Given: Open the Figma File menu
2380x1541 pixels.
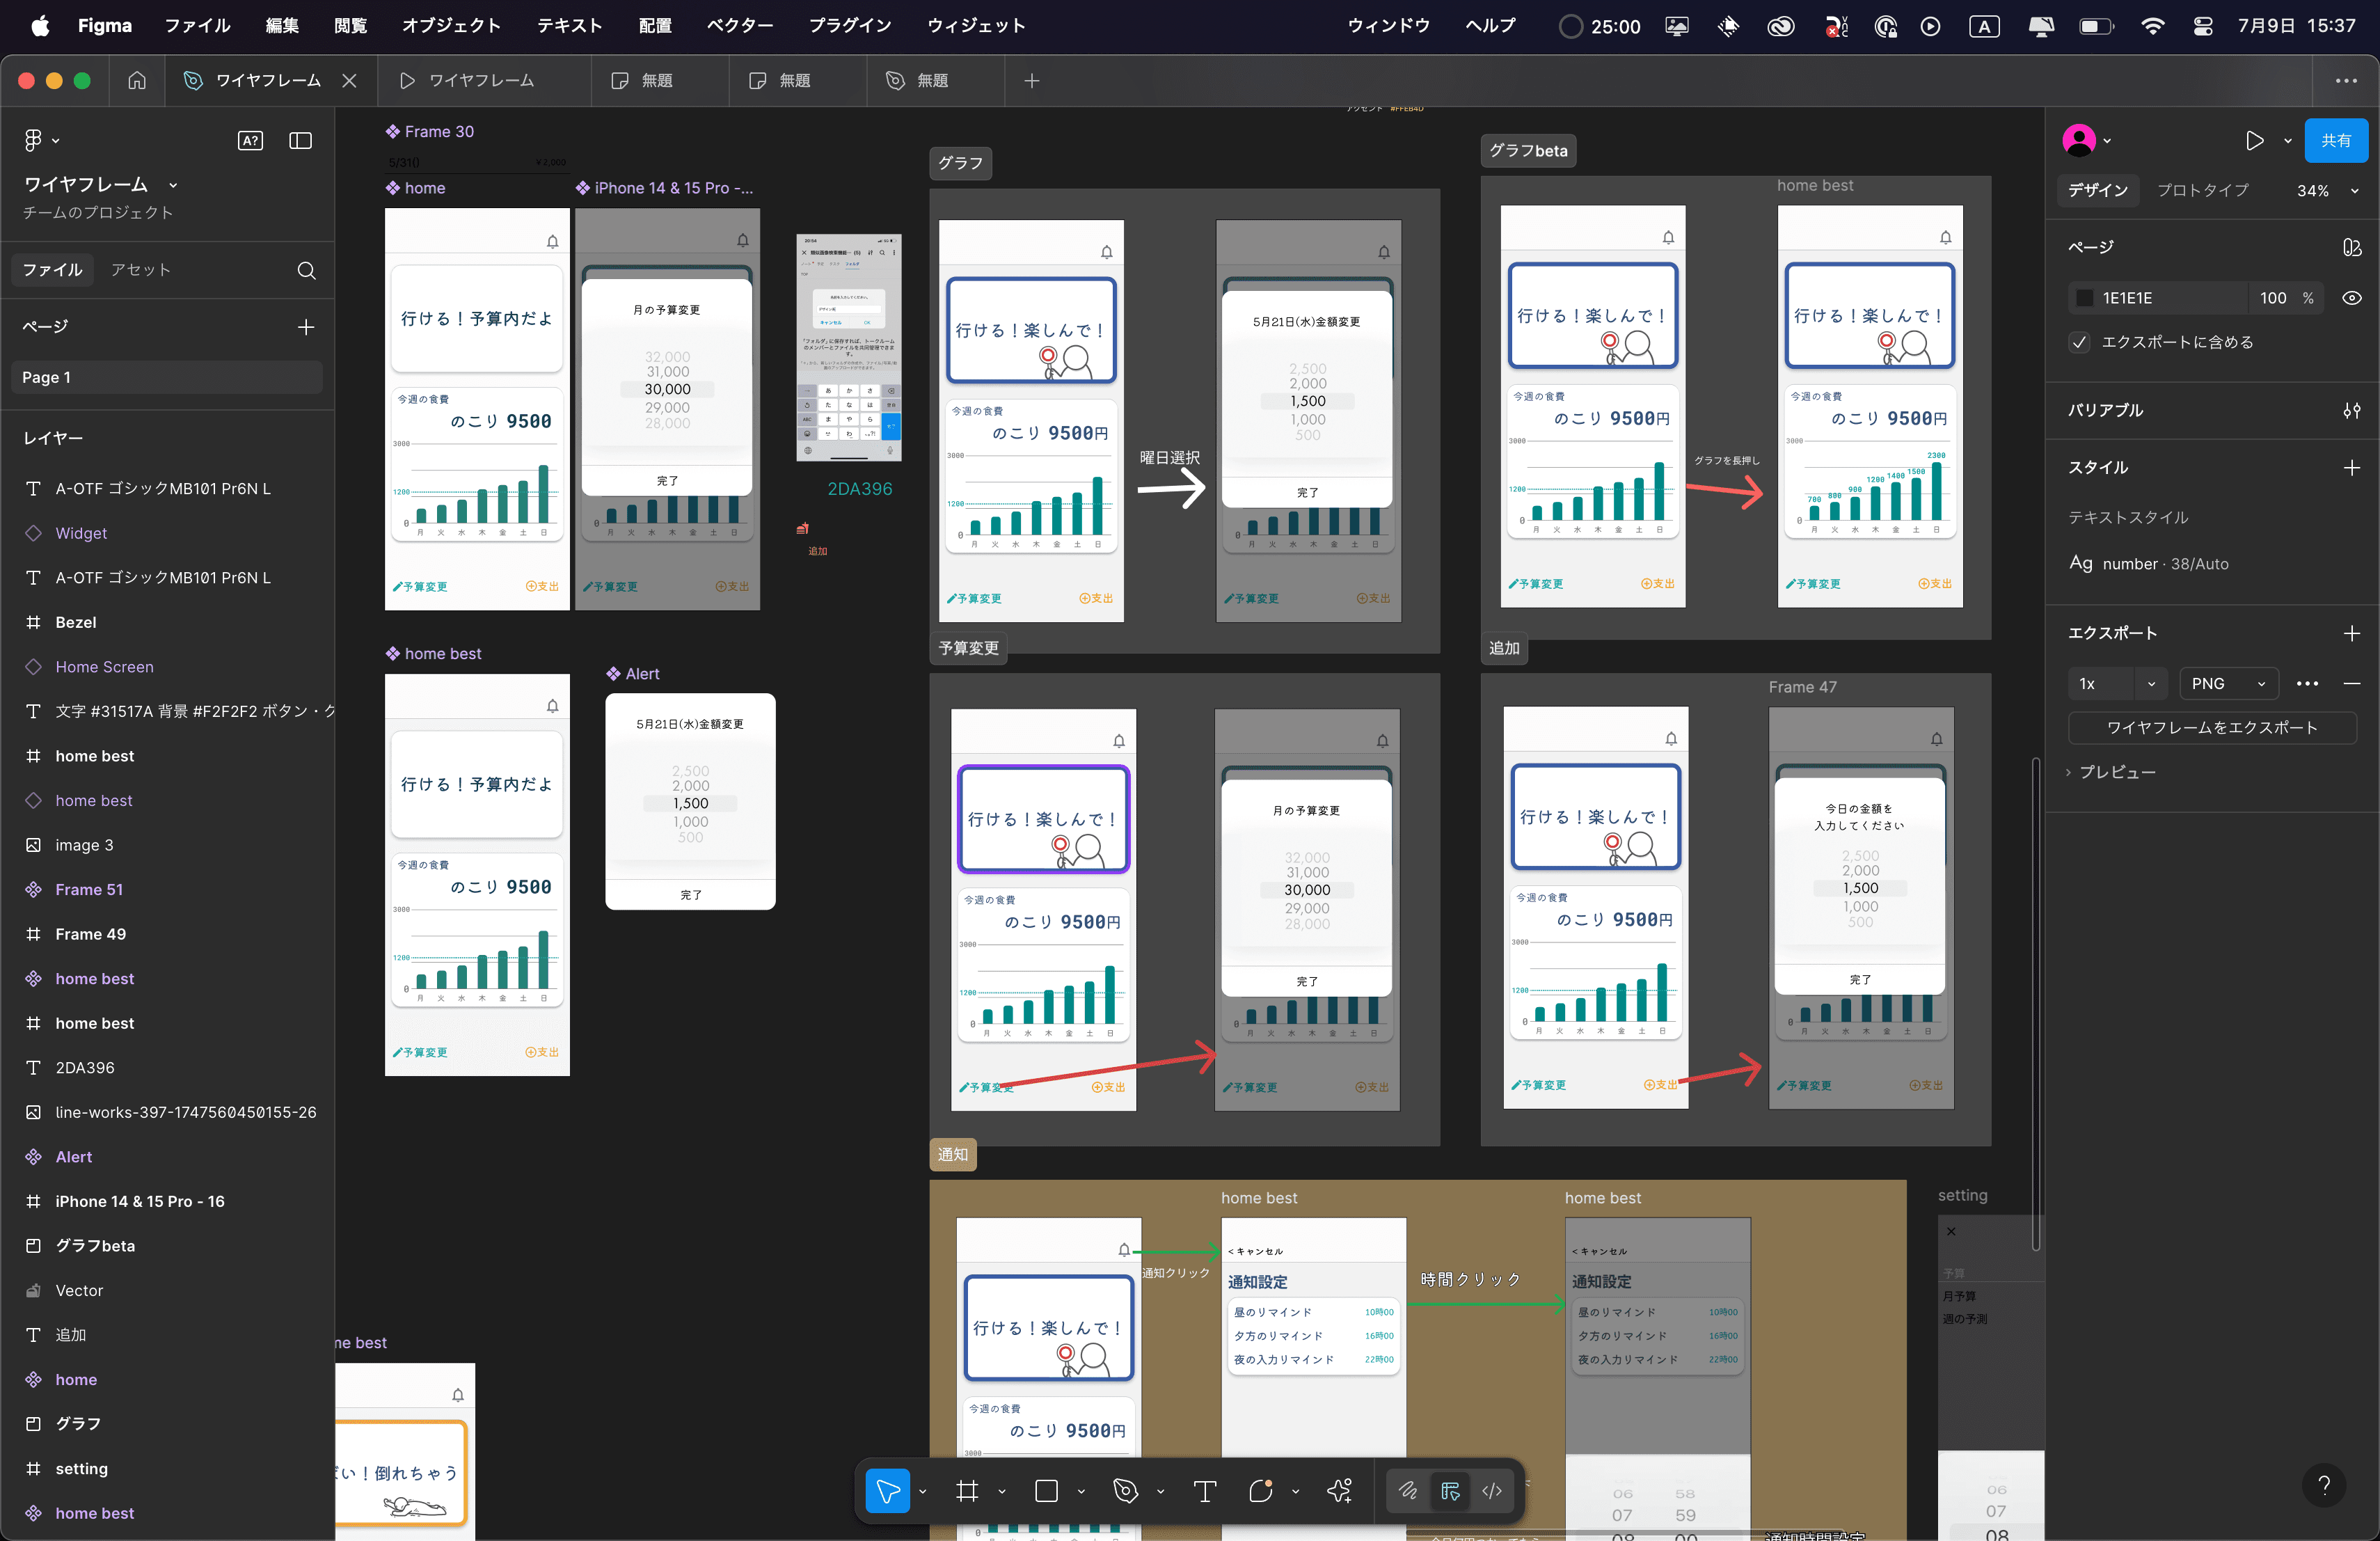Looking at the screenshot, I should (x=197, y=26).
